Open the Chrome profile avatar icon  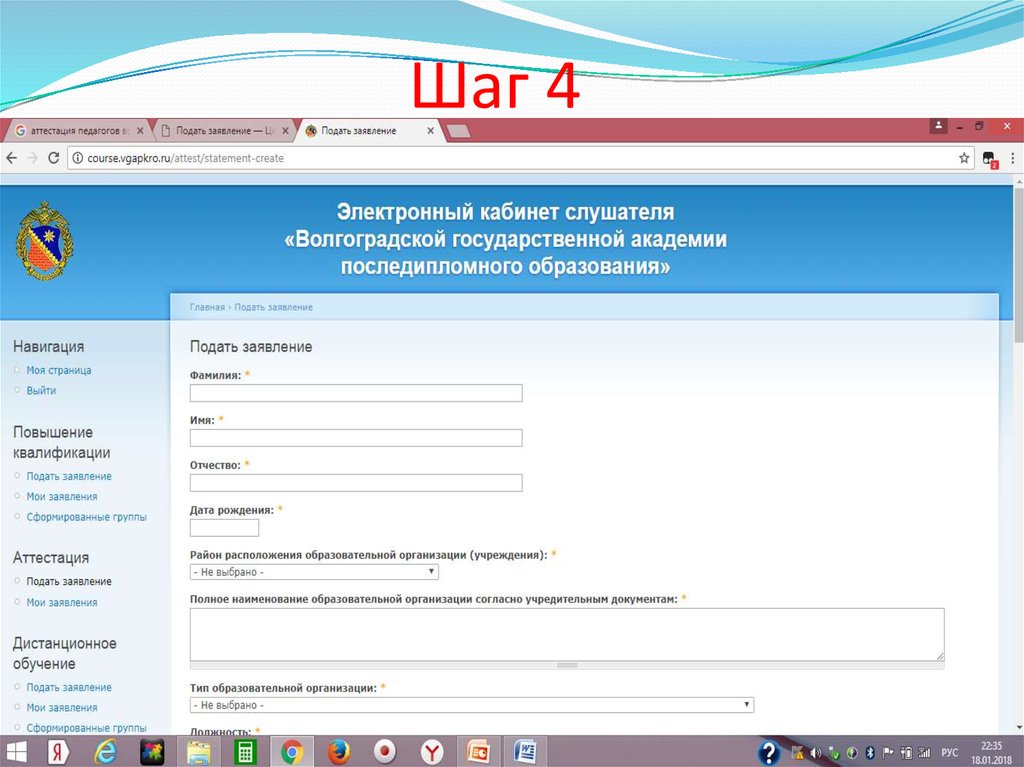938,126
